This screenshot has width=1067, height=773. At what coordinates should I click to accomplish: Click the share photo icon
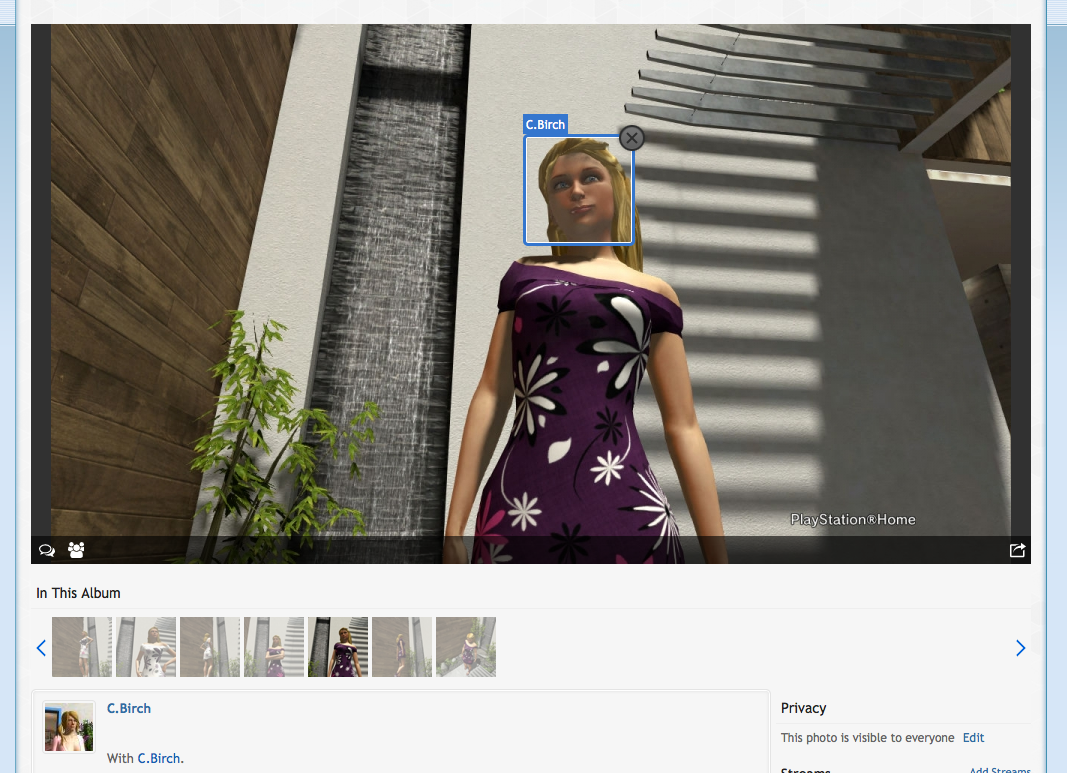[x=1017, y=550]
